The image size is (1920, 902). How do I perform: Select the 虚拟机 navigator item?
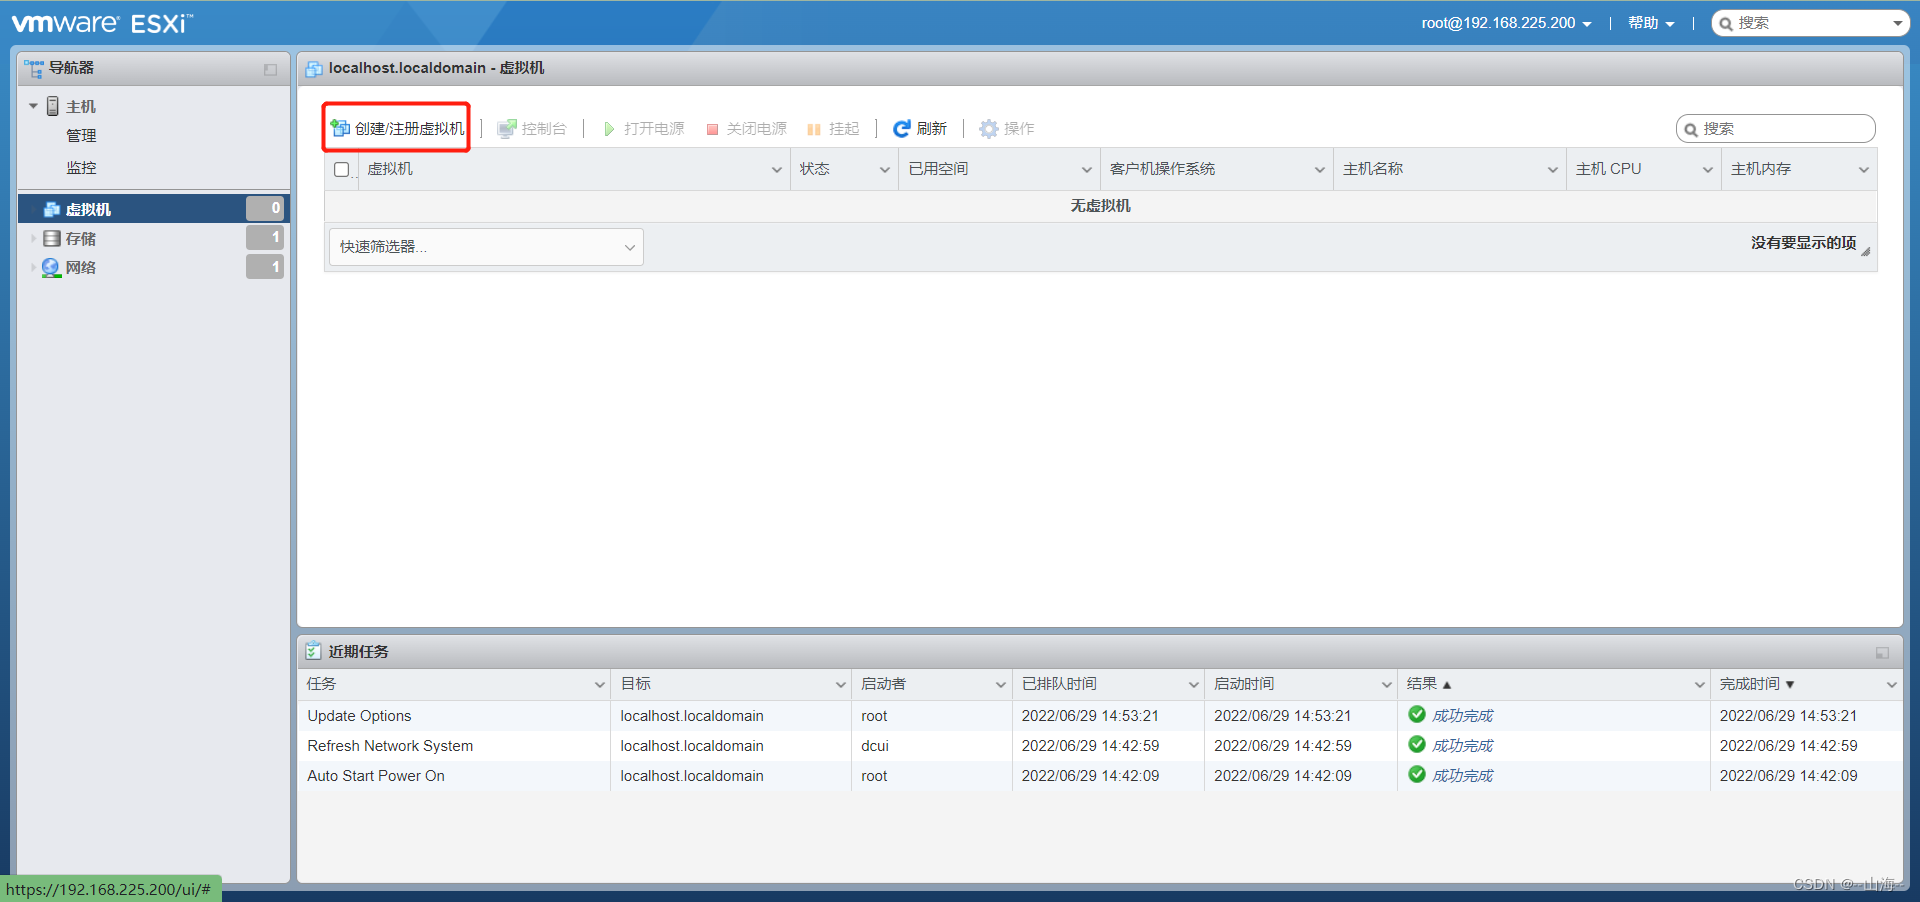[153, 209]
